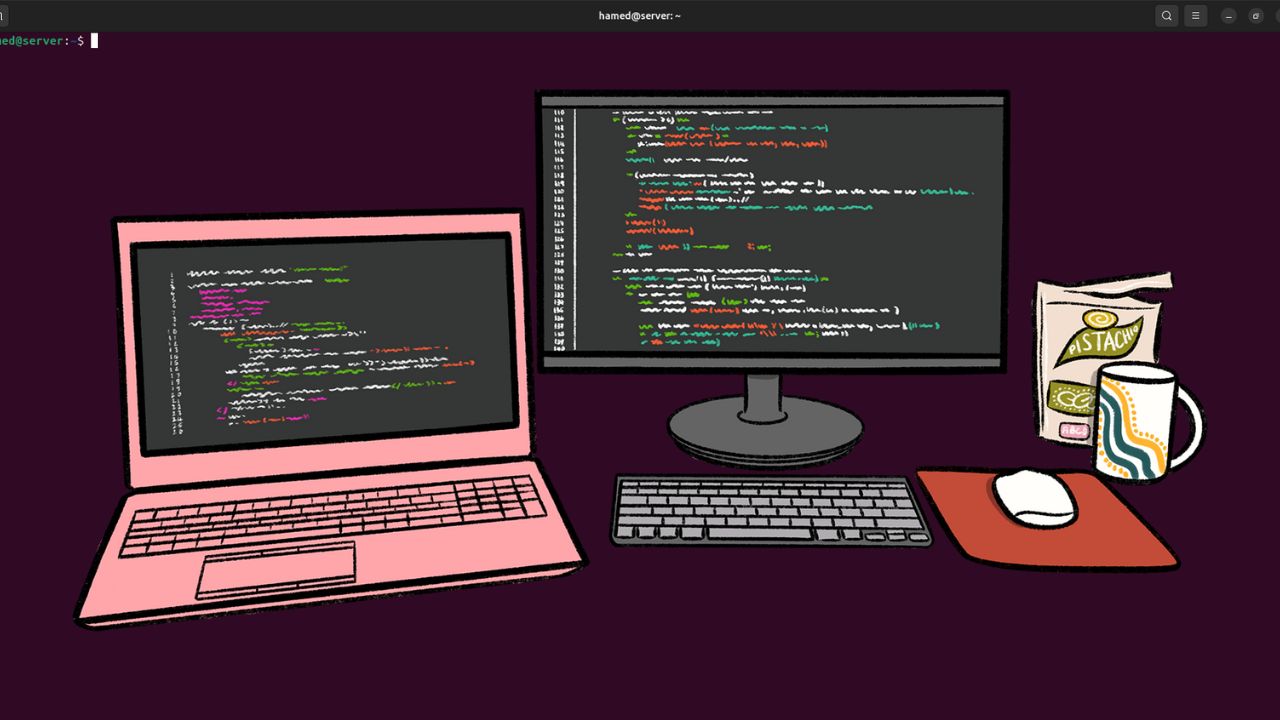Click the green server prompt text
Screen dimensions: 1280x720
pos(32,41)
